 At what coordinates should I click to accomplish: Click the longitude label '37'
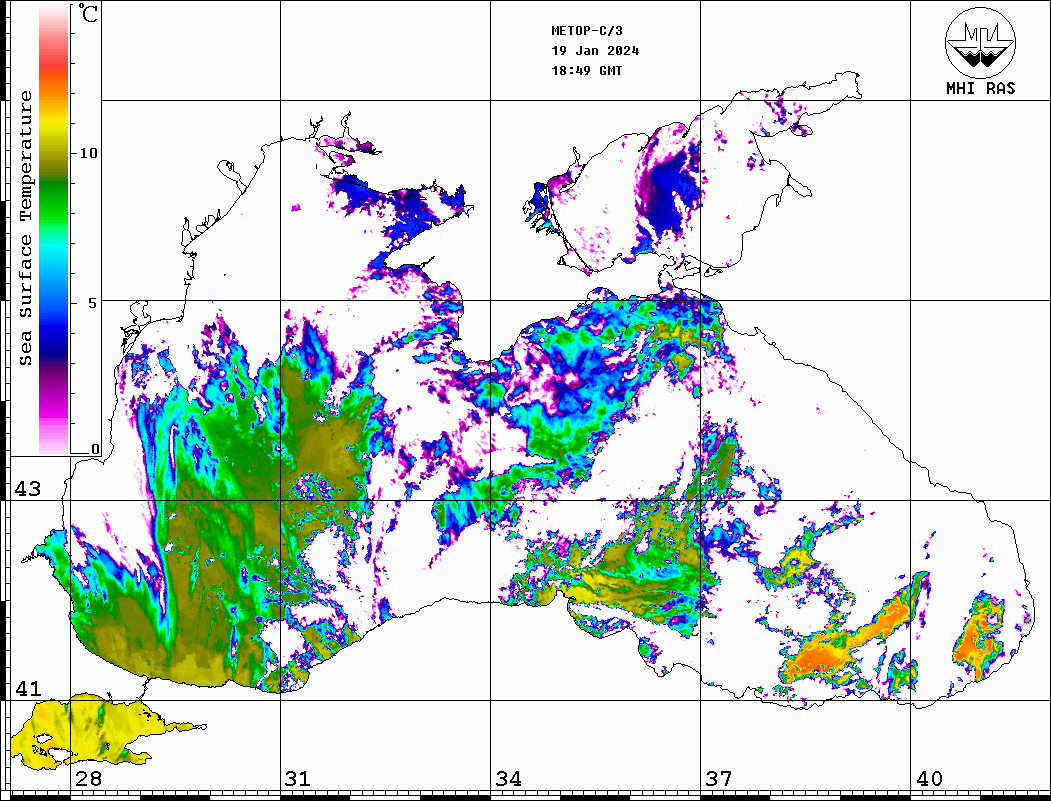click(x=719, y=779)
